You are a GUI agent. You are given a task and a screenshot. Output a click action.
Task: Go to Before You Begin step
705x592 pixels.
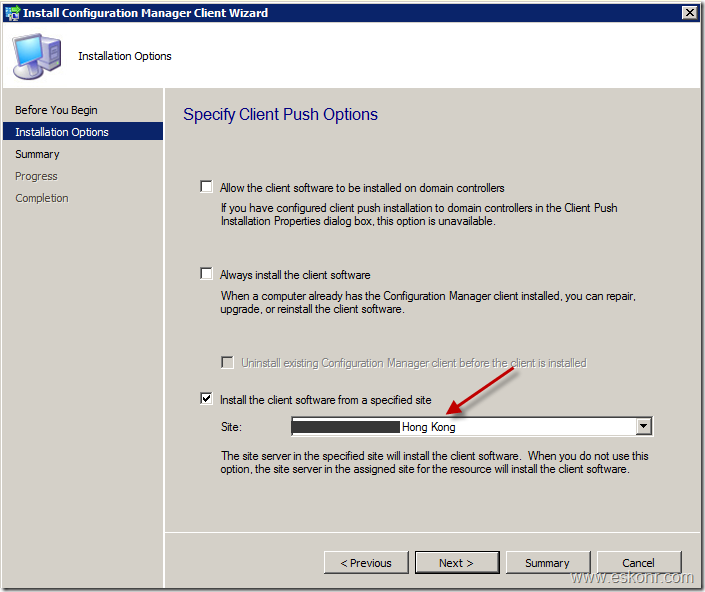coord(56,110)
